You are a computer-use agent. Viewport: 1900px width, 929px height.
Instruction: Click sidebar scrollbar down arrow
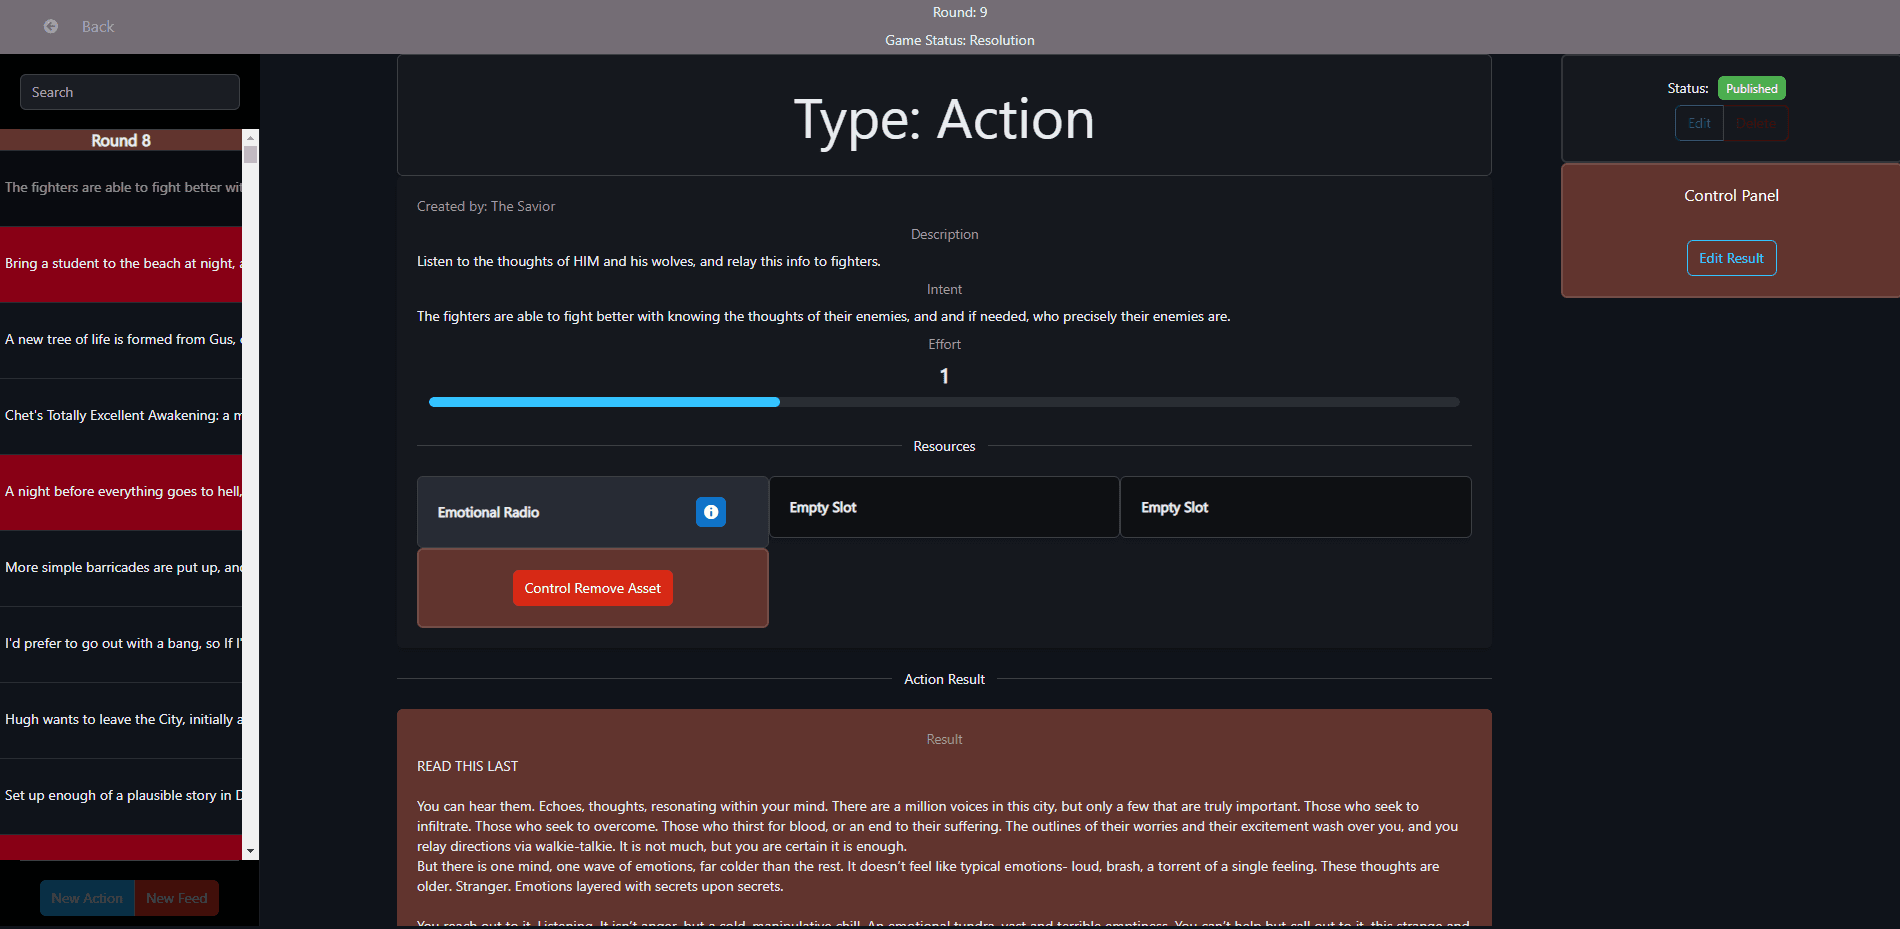(250, 851)
